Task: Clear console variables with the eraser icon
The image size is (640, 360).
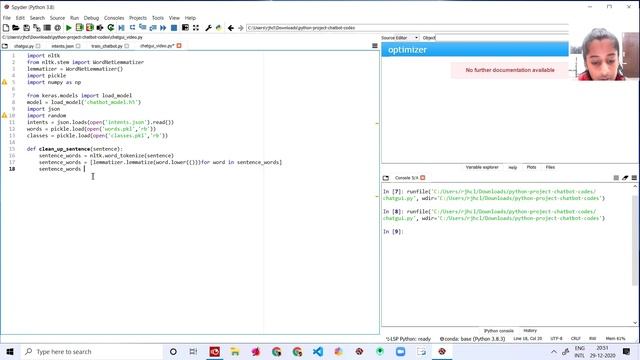Action: [625, 178]
